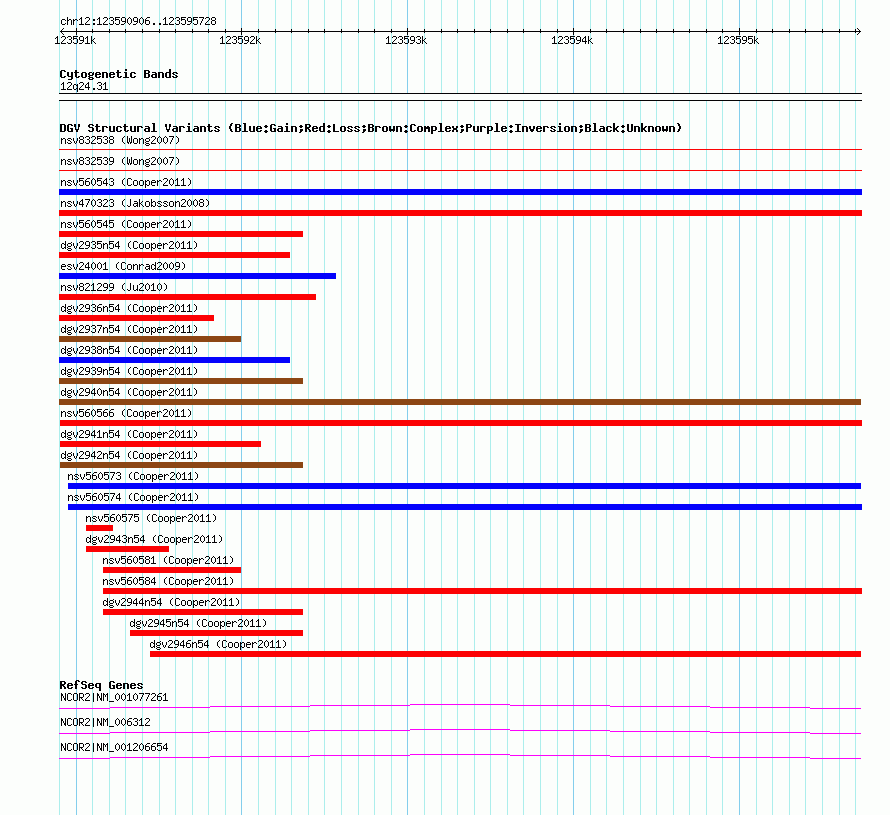Click the 12q24.31 band label
The image size is (890, 815).
point(84,86)
